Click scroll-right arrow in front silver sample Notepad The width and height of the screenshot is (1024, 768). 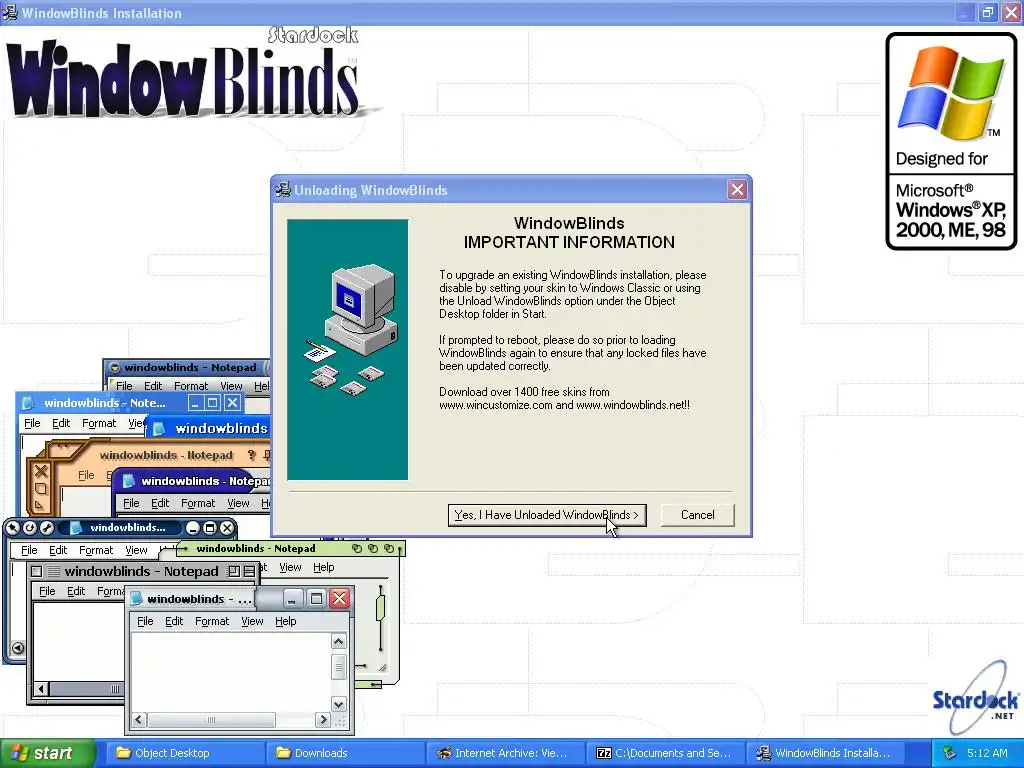pos(323,720)
